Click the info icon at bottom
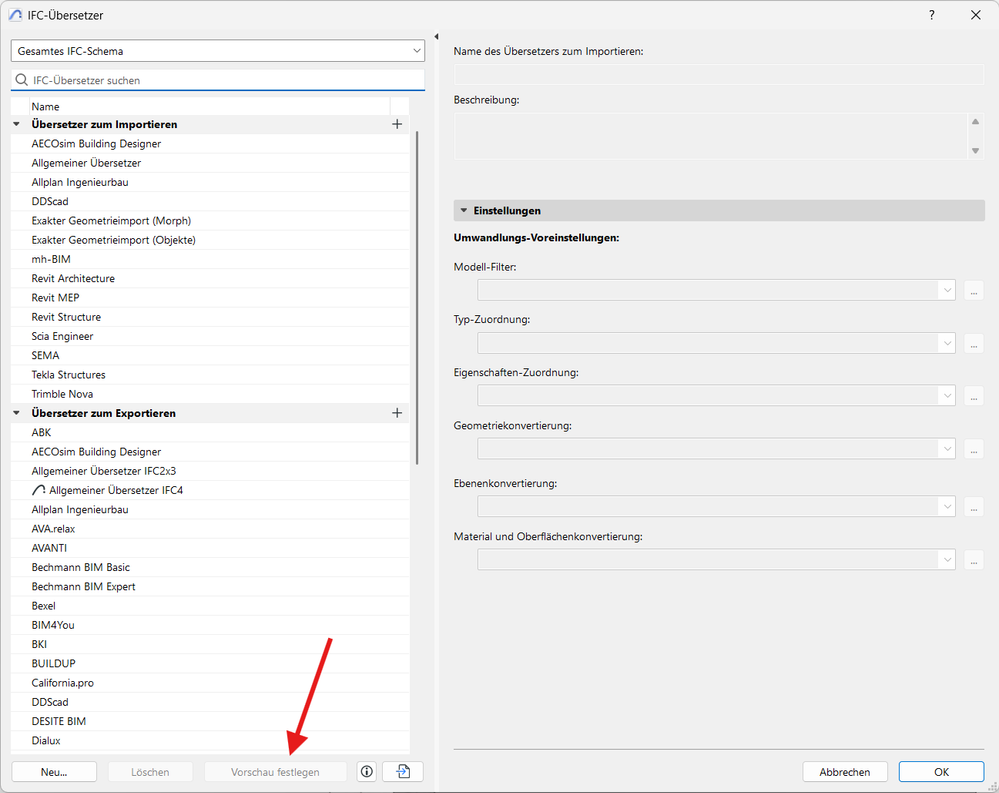This screenshot has width=999, height=793. coord(367,771)
